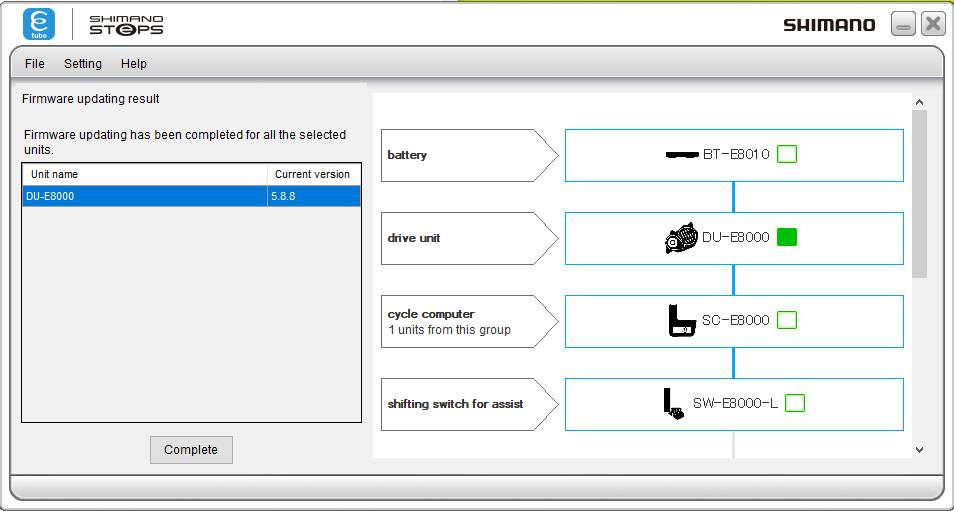
Task: Click the 'Firmware updating result' heading
Action: (91, 99)
